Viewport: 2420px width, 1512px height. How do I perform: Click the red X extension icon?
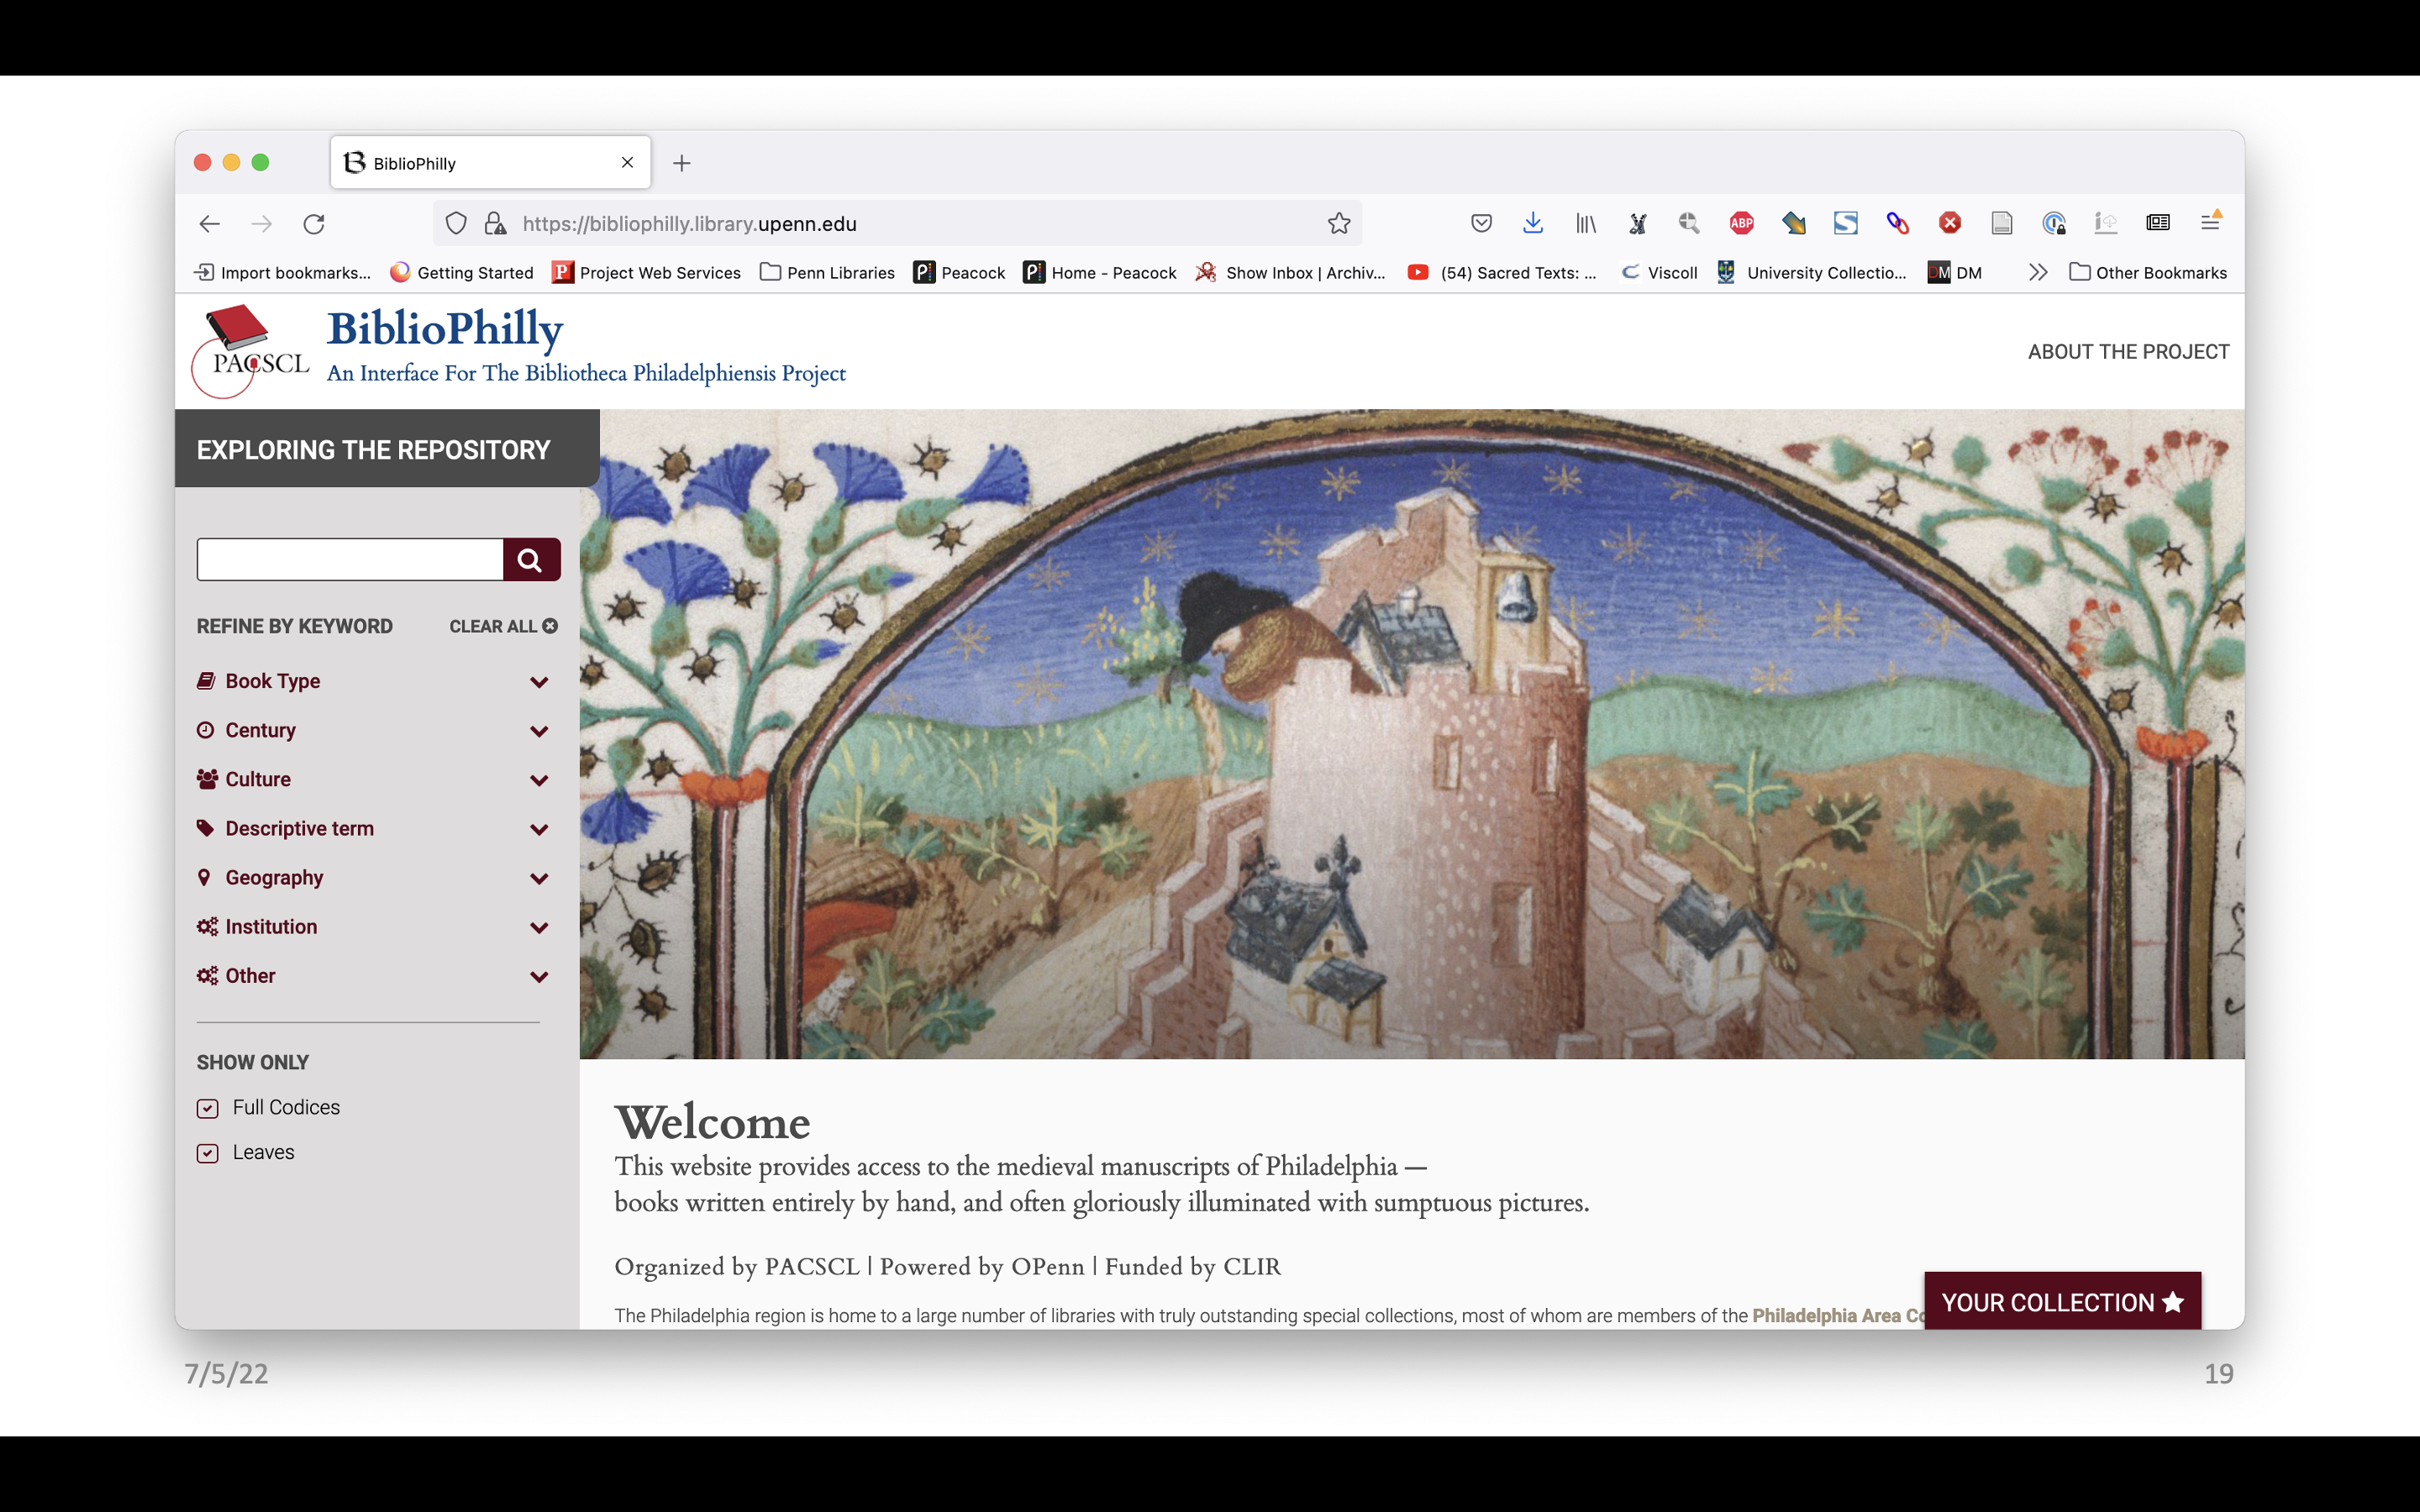pos(1950,224)
